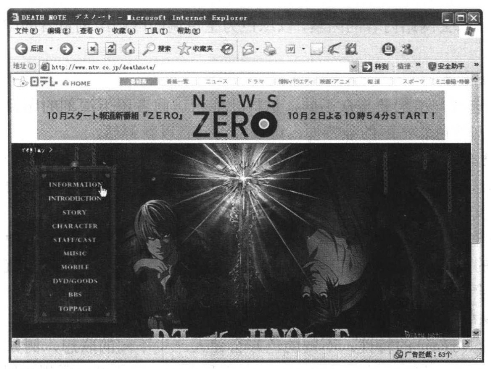The image size is (491, 369).
Task: Open the 工具 (Tools) menu
Action: (156, 31)
